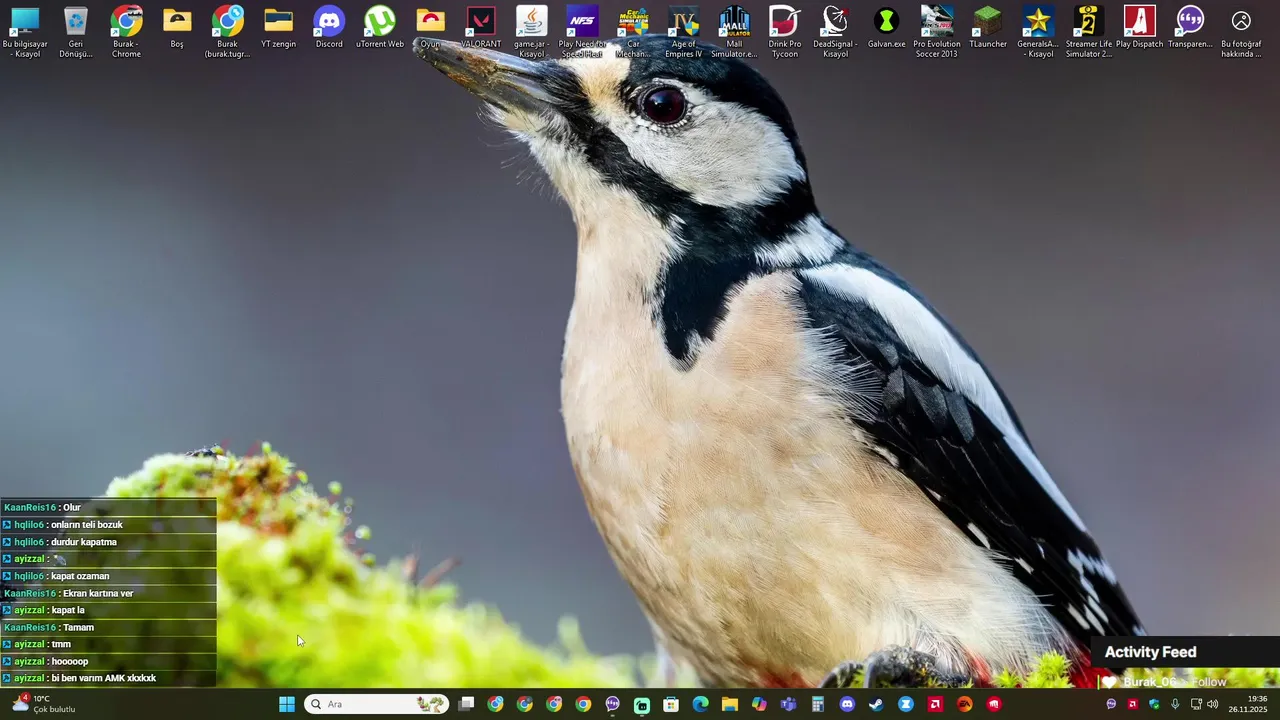
Task: Click chat message 'kapat la'
Action: [x=68, y=610]
